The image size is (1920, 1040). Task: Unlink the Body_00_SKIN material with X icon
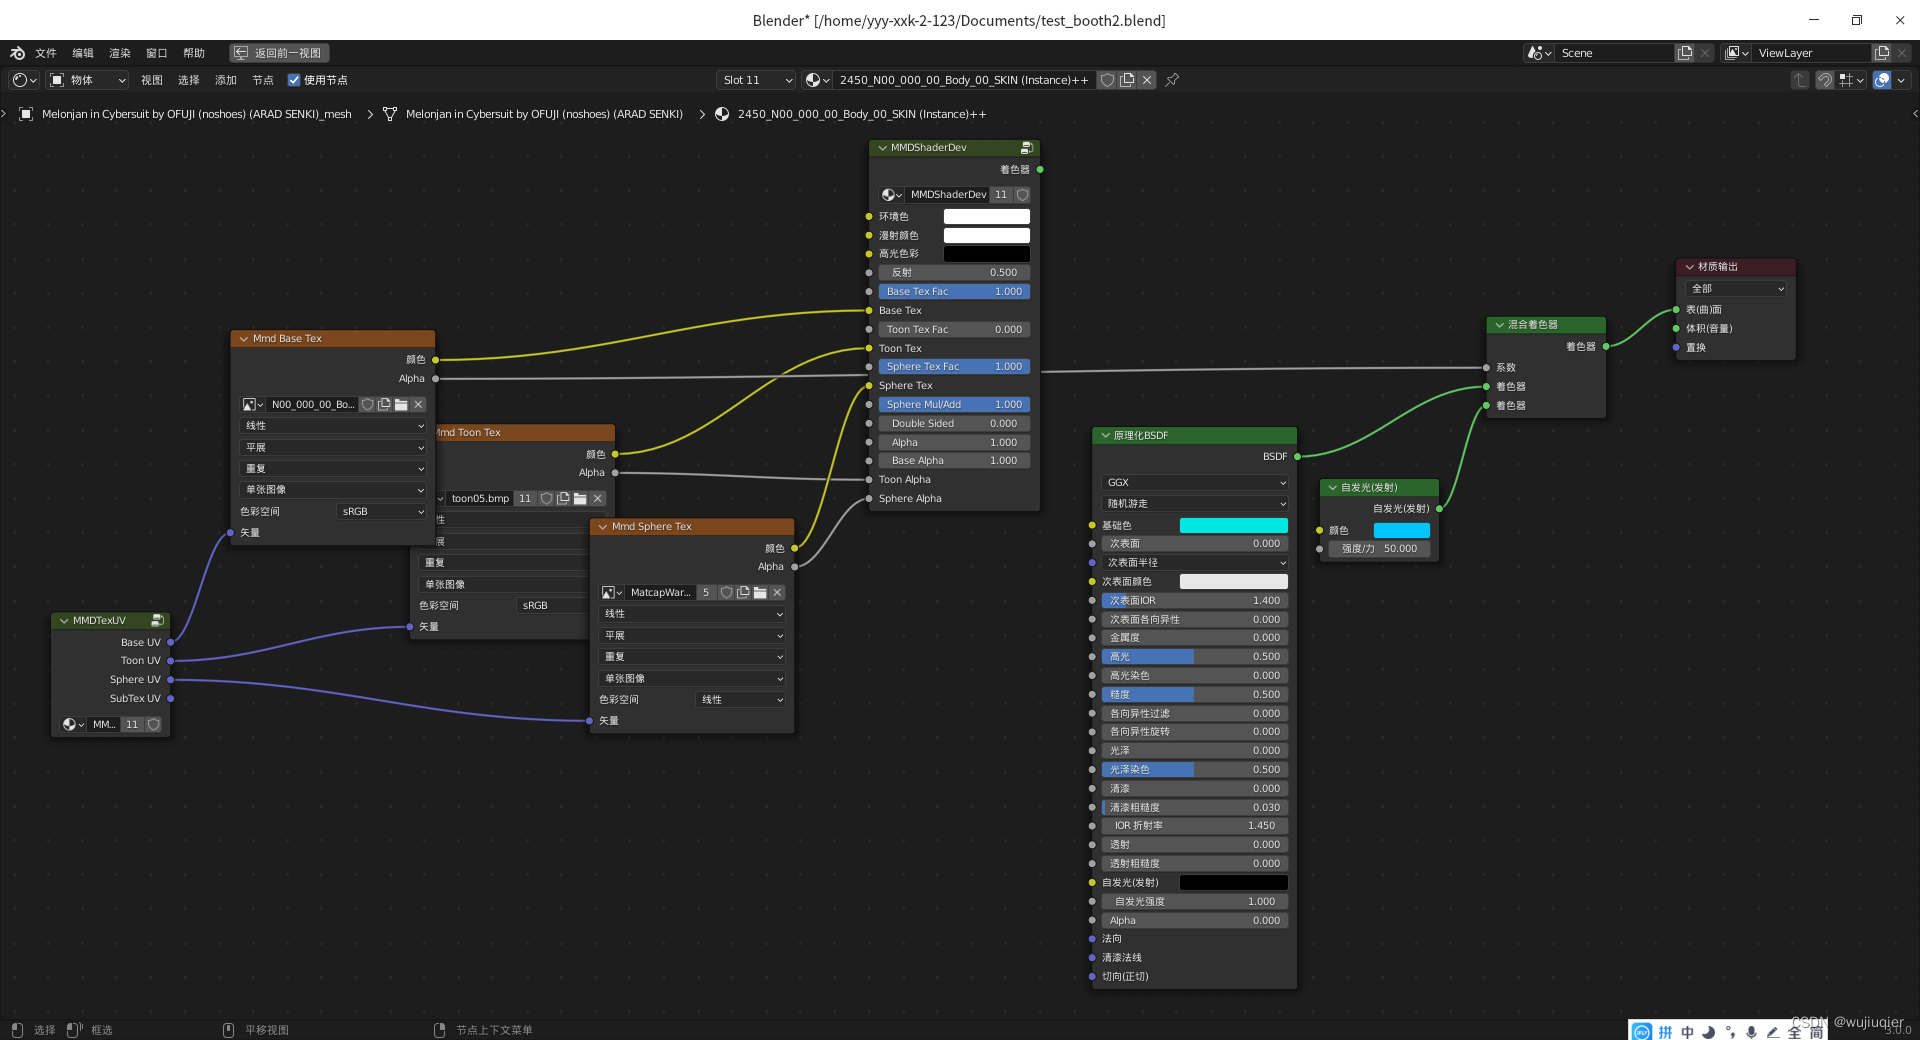pyautogui.click(x=1147, y=80)
